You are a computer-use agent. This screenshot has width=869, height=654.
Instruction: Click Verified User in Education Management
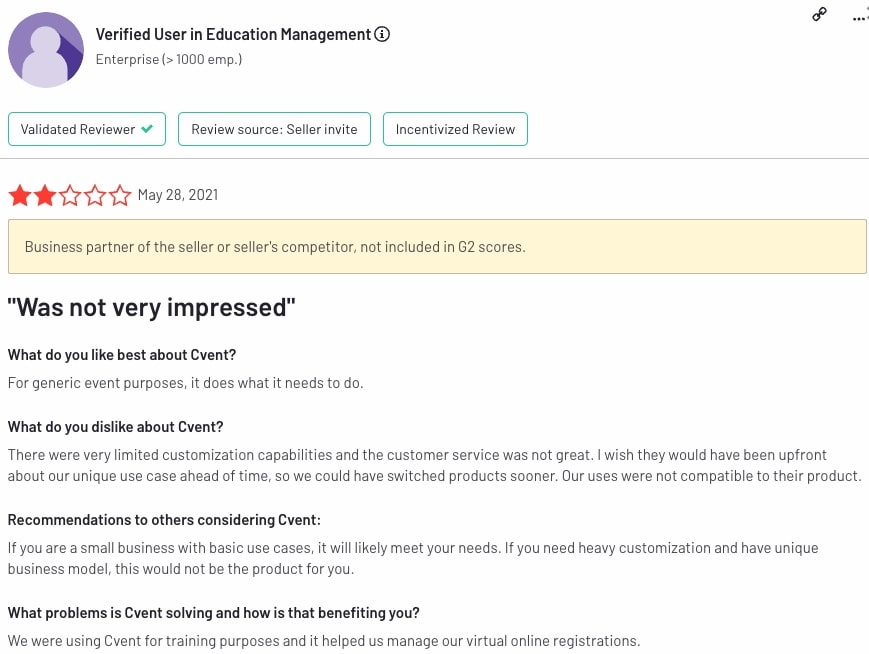point(232,34)
